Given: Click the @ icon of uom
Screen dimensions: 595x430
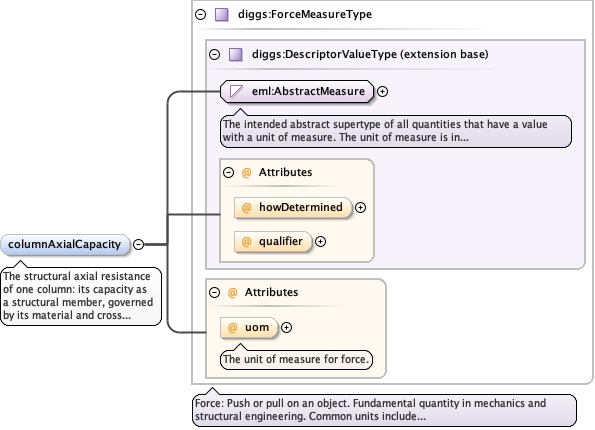Looking at the screenshot, I should [233, 328].
